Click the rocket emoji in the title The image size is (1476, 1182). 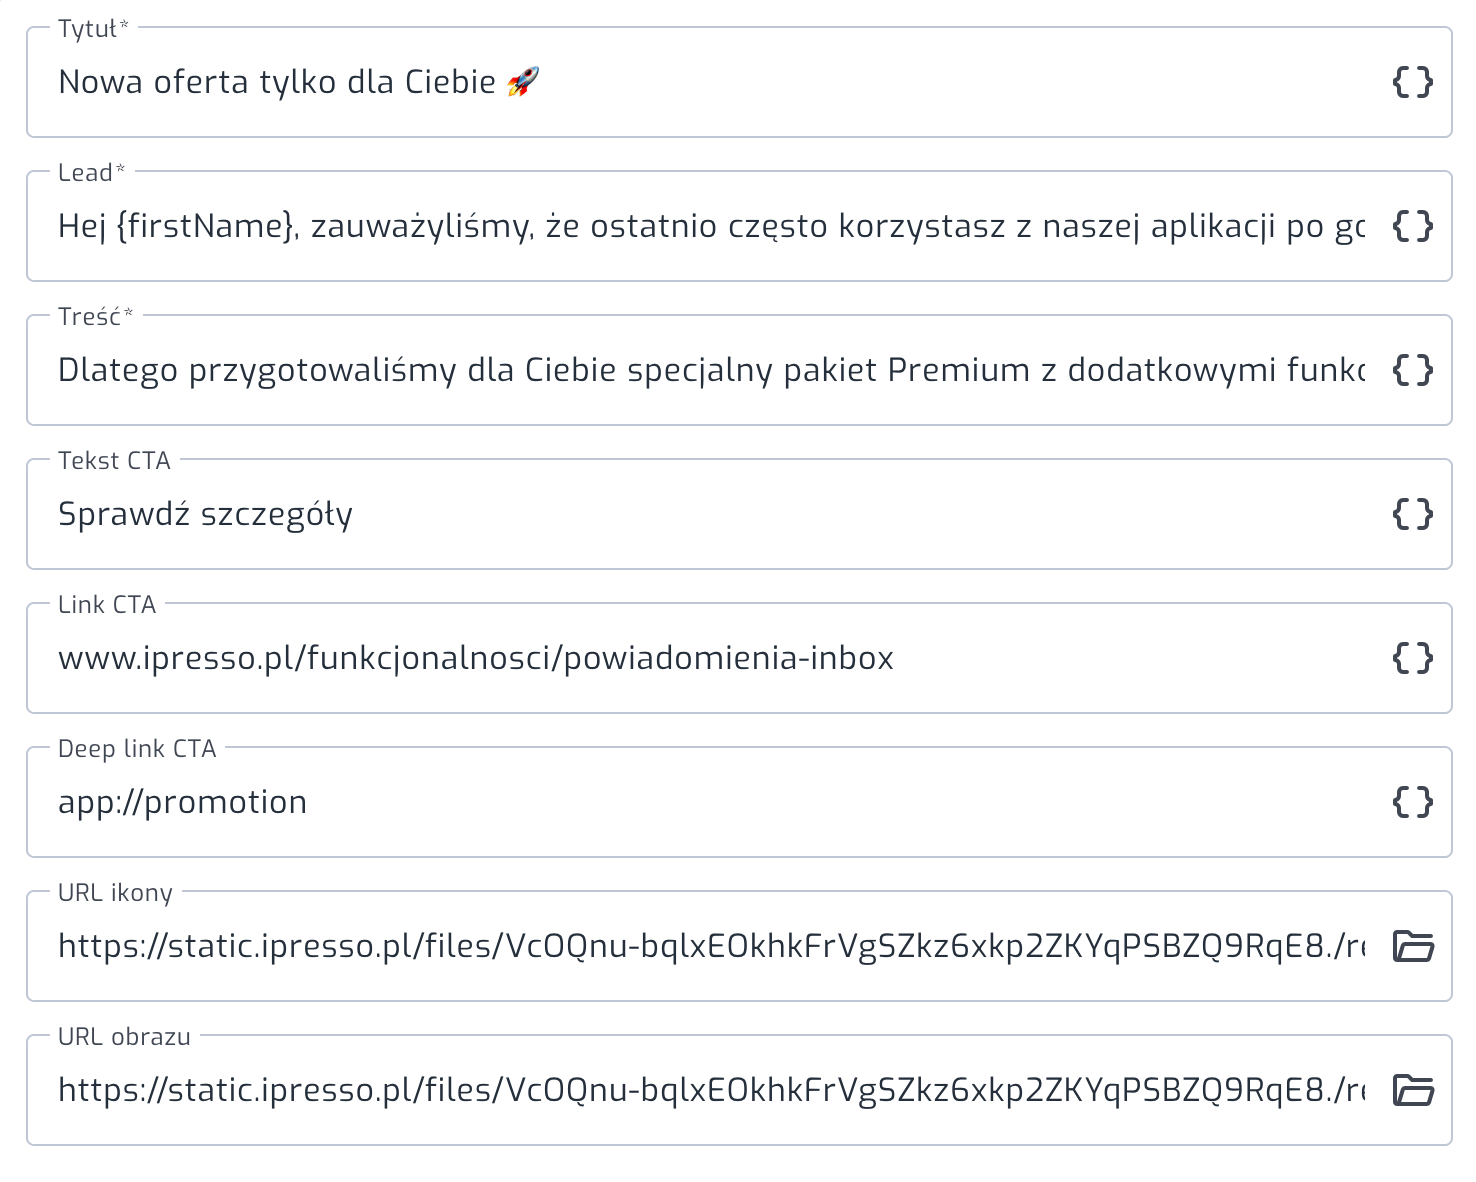pos(523,82)
